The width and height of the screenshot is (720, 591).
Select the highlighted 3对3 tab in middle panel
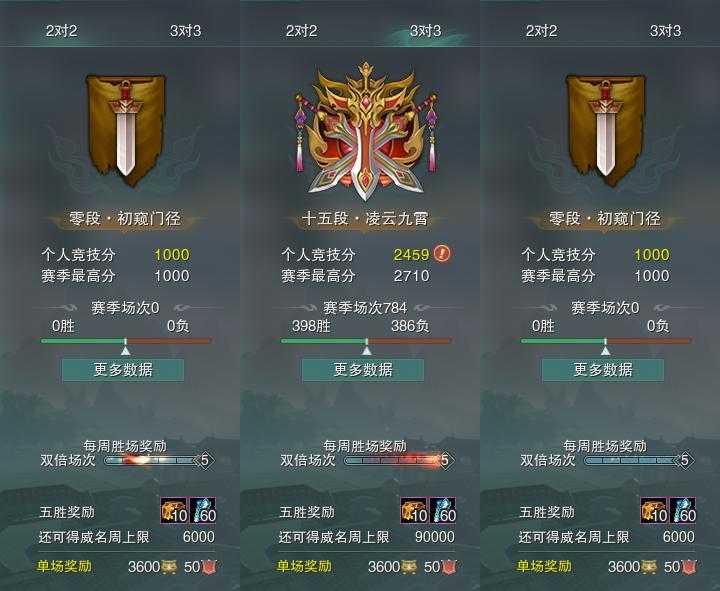425,31
